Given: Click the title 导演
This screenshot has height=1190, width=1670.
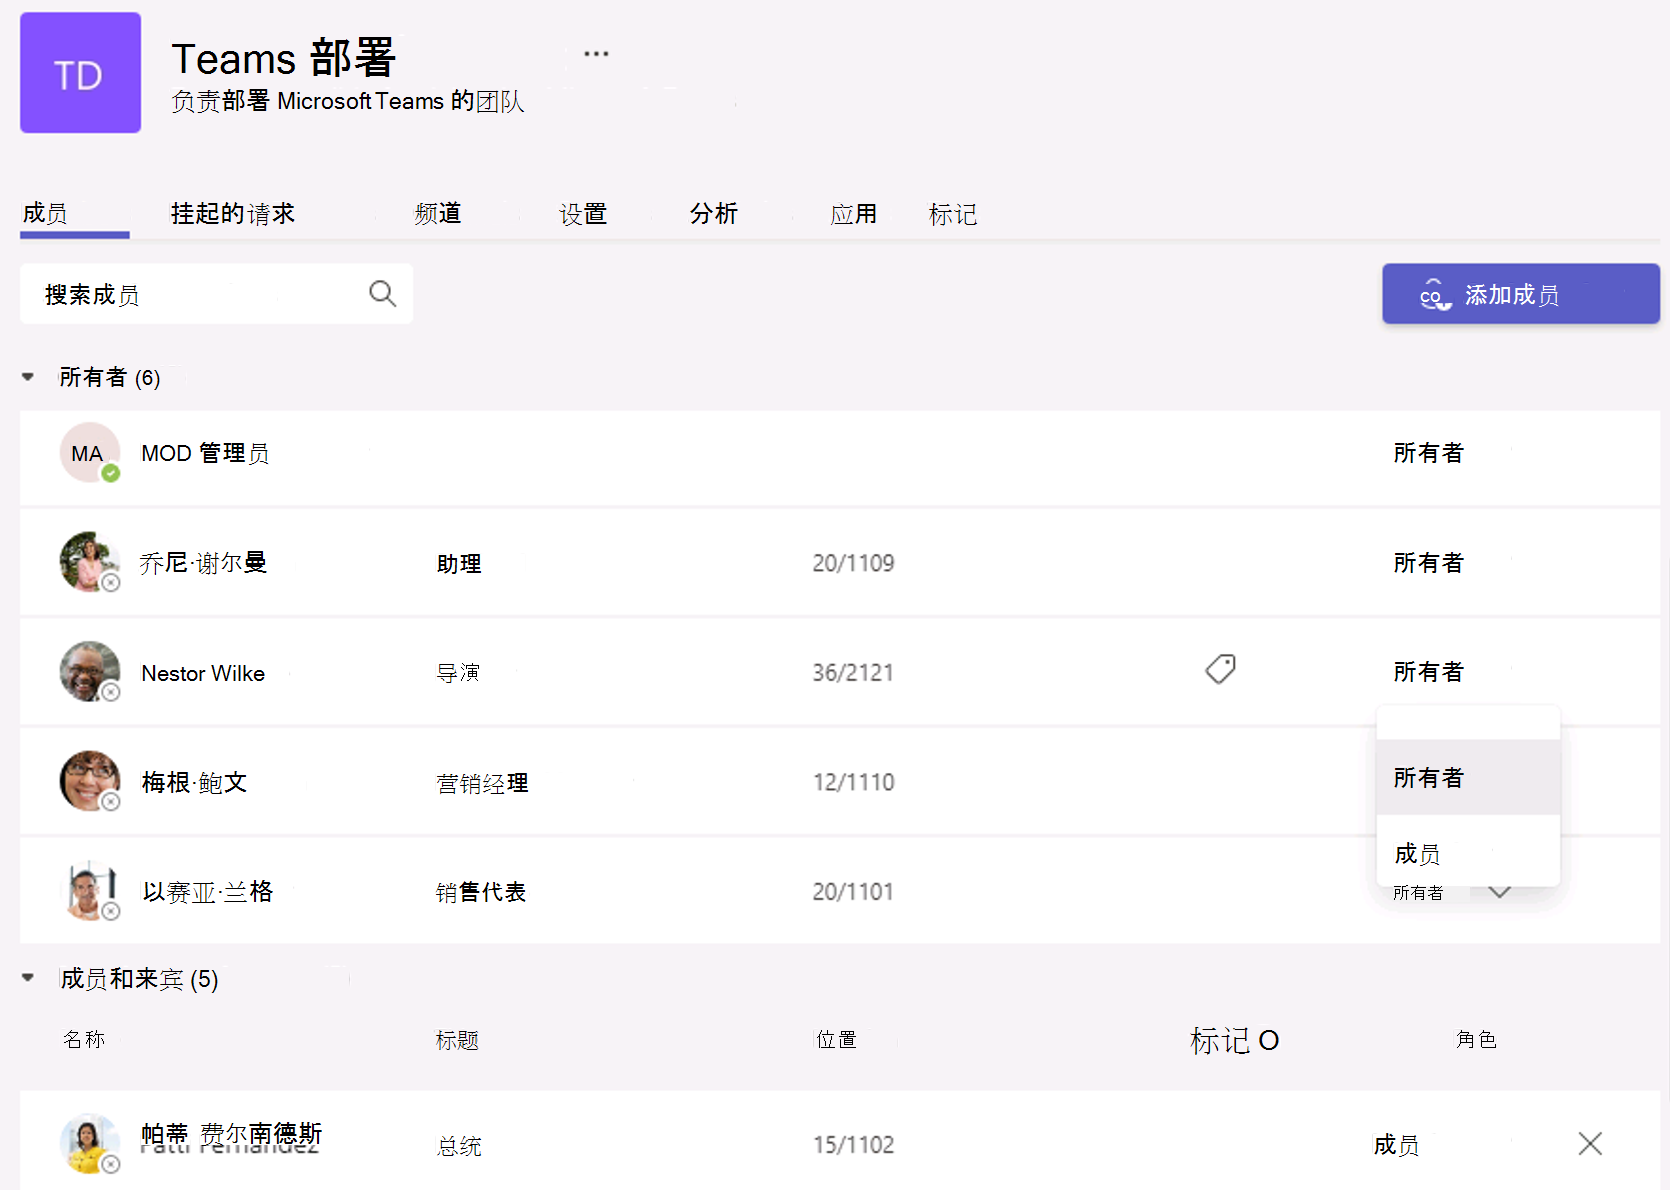Looking at the screenshot, I should coord(458,673).
